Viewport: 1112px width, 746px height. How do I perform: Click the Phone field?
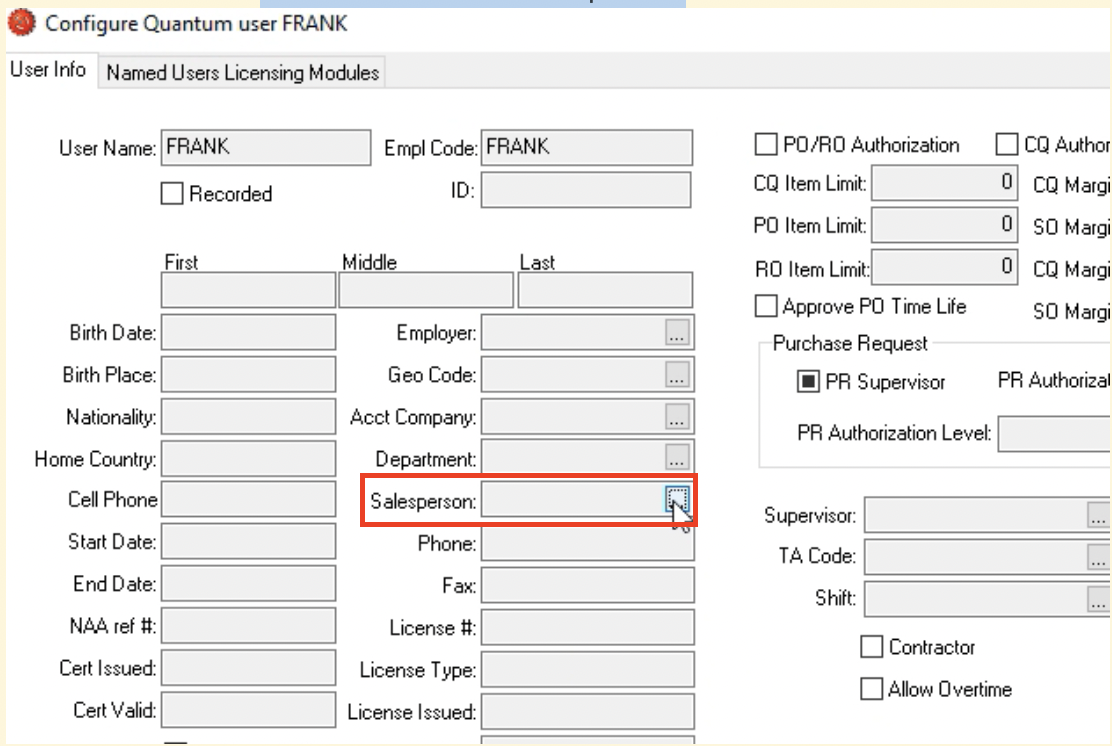(x=587, y=543)
